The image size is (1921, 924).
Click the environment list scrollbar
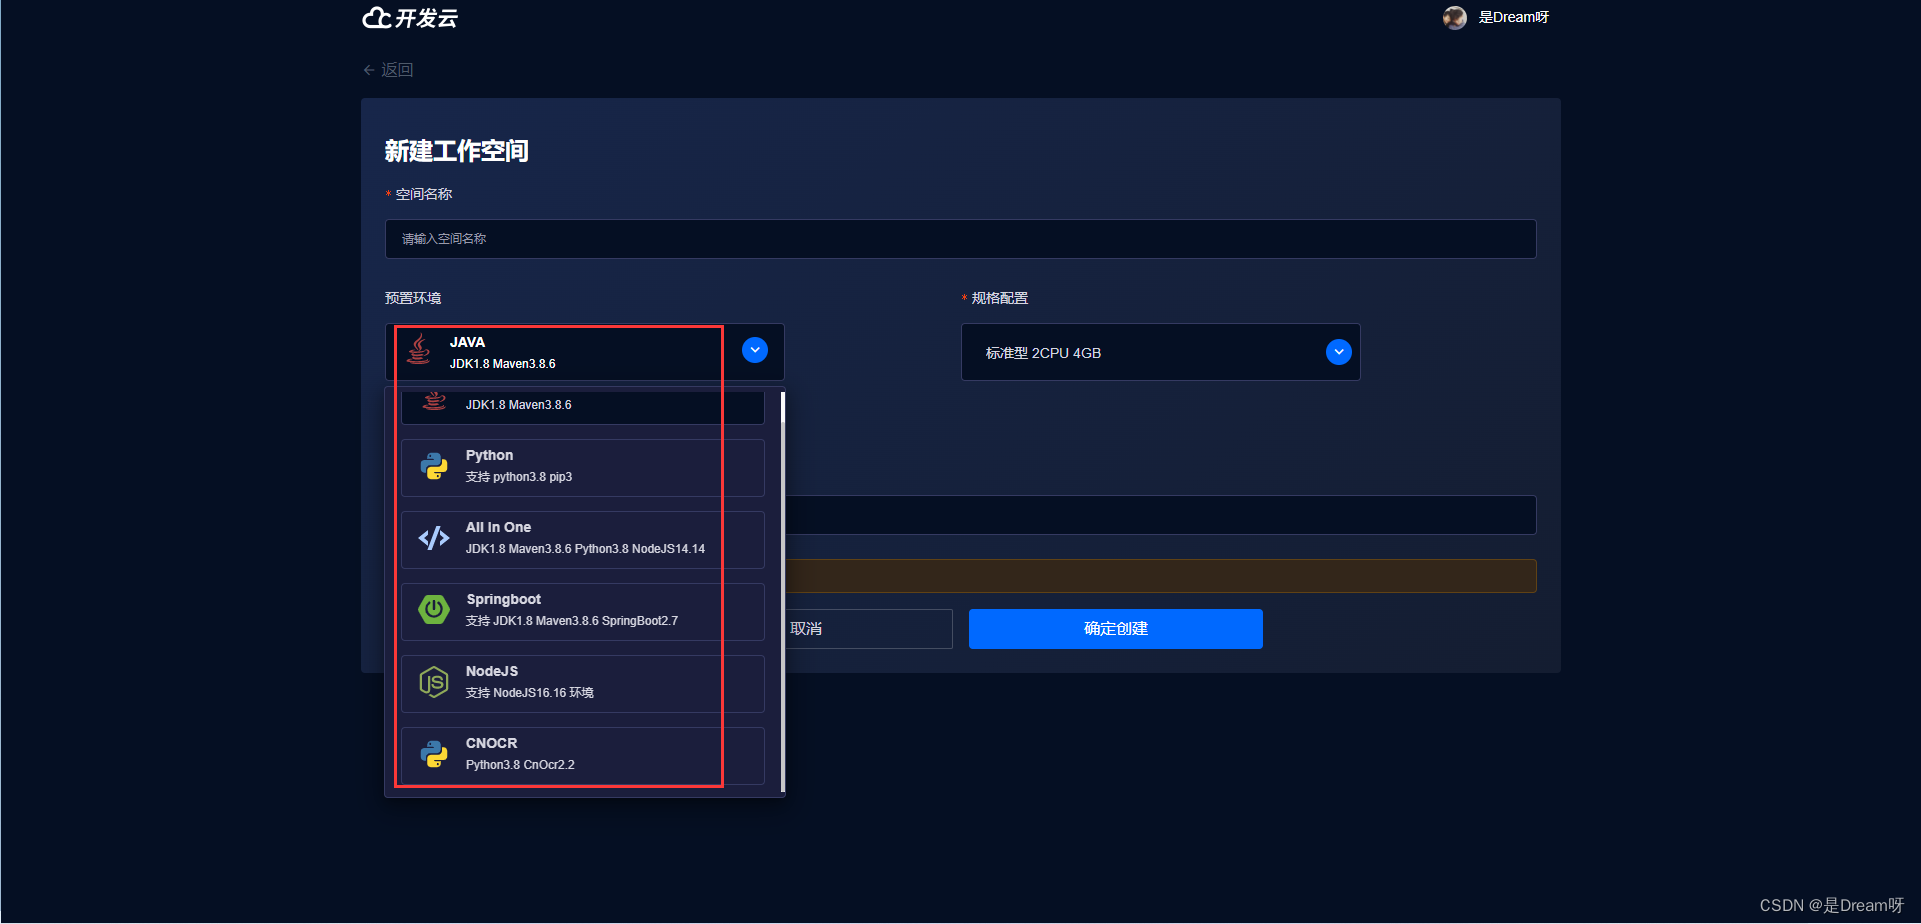click(x=783, y=591)
